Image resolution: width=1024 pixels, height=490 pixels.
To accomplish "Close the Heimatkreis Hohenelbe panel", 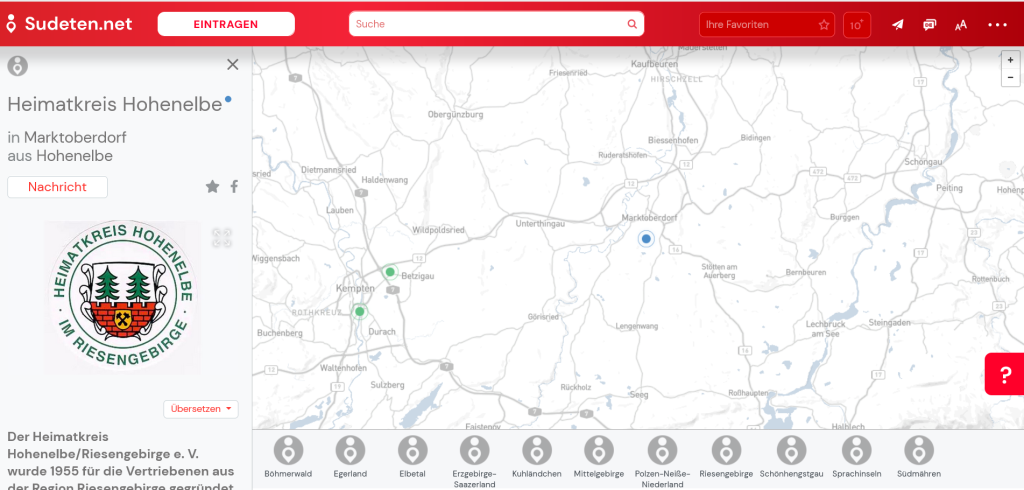I will point(233,64).
